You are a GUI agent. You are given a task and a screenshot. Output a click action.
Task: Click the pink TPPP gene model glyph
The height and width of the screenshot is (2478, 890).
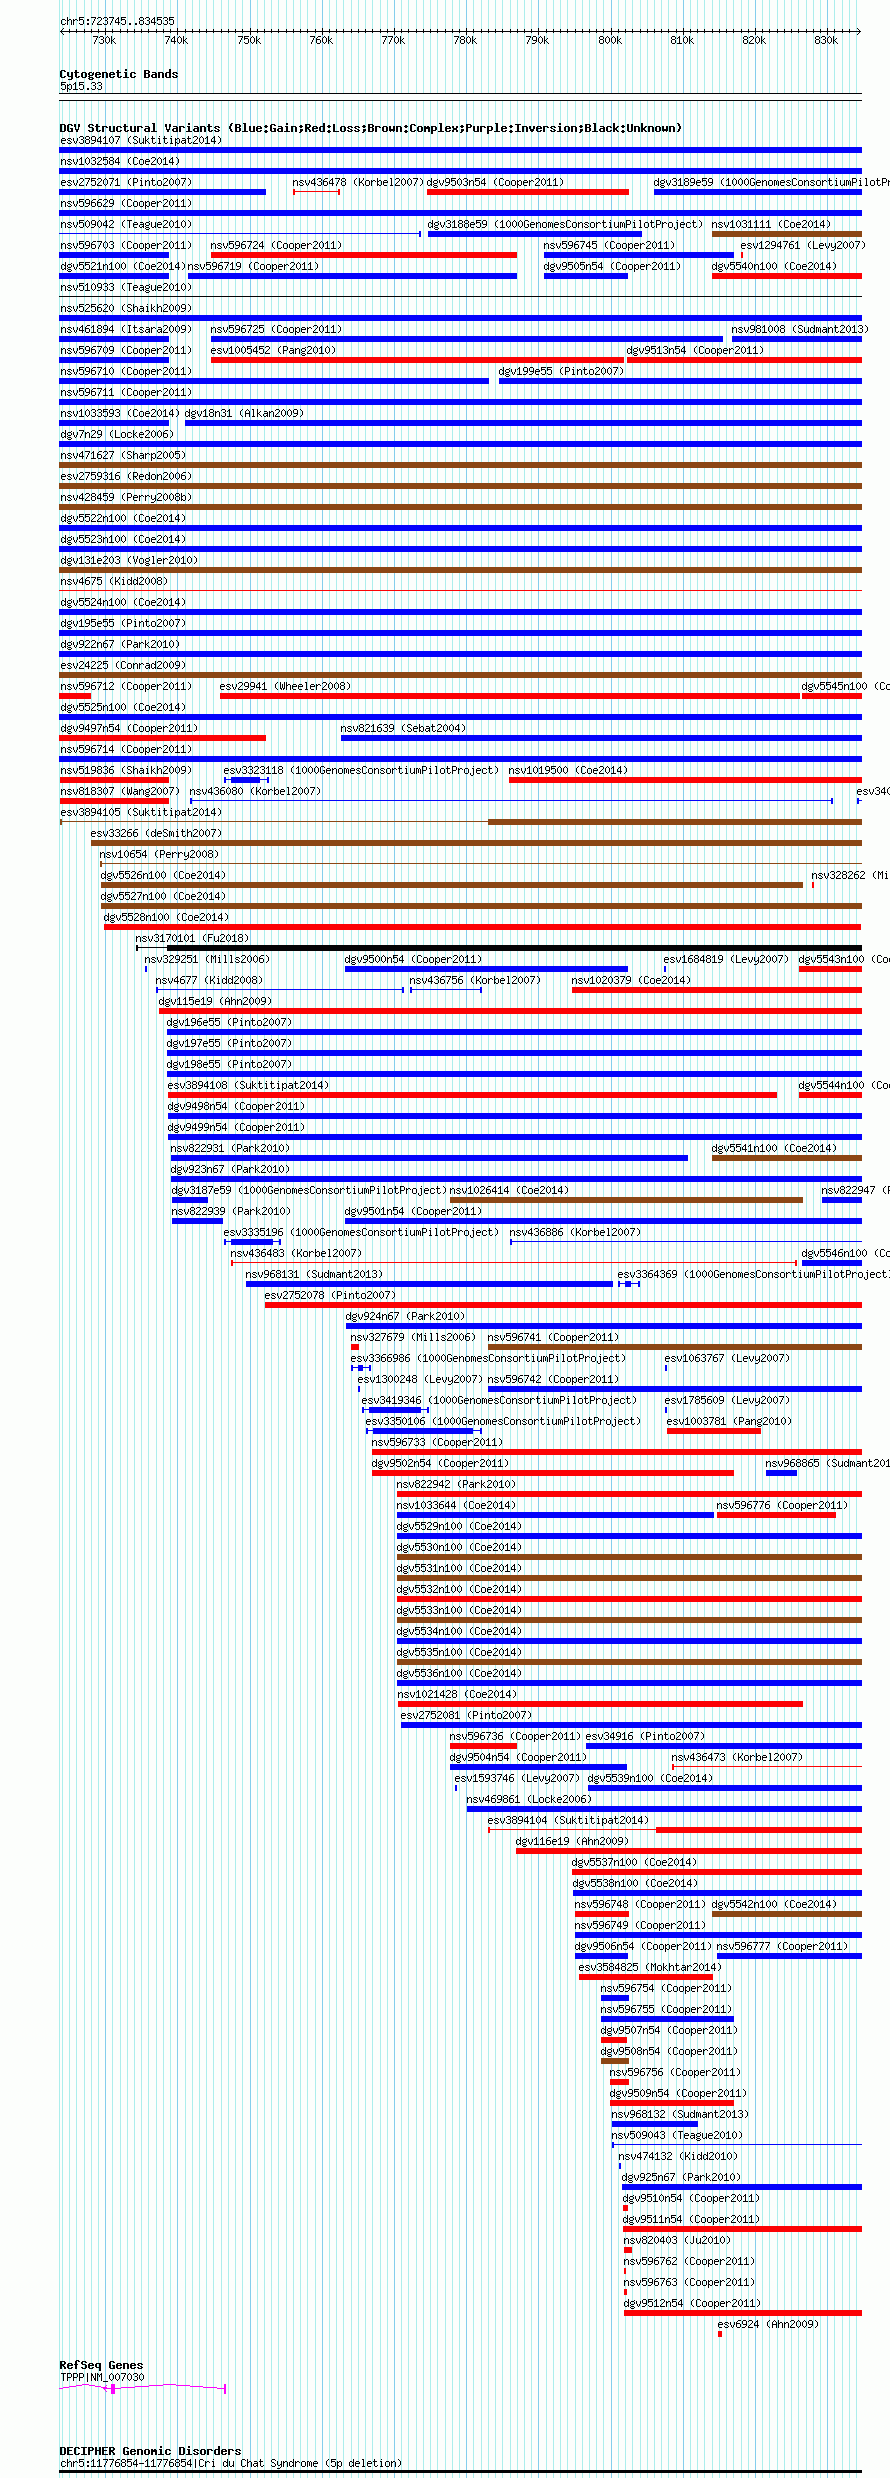(143, 2388)
